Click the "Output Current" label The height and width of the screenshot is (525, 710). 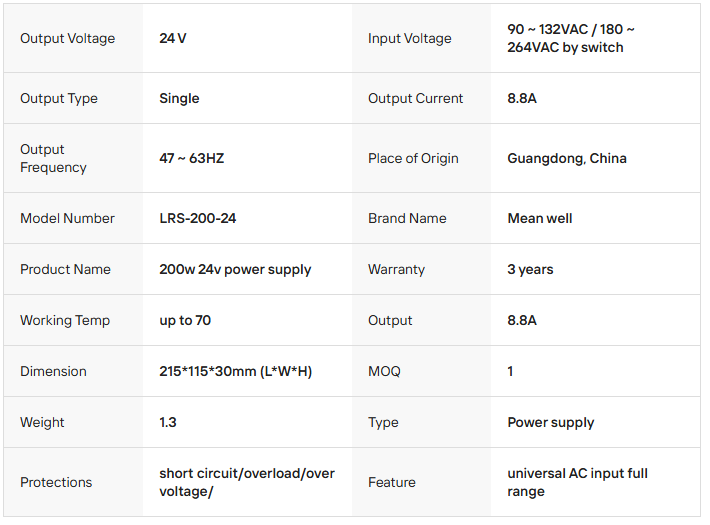pyautogui.click(x=415, y=99)
